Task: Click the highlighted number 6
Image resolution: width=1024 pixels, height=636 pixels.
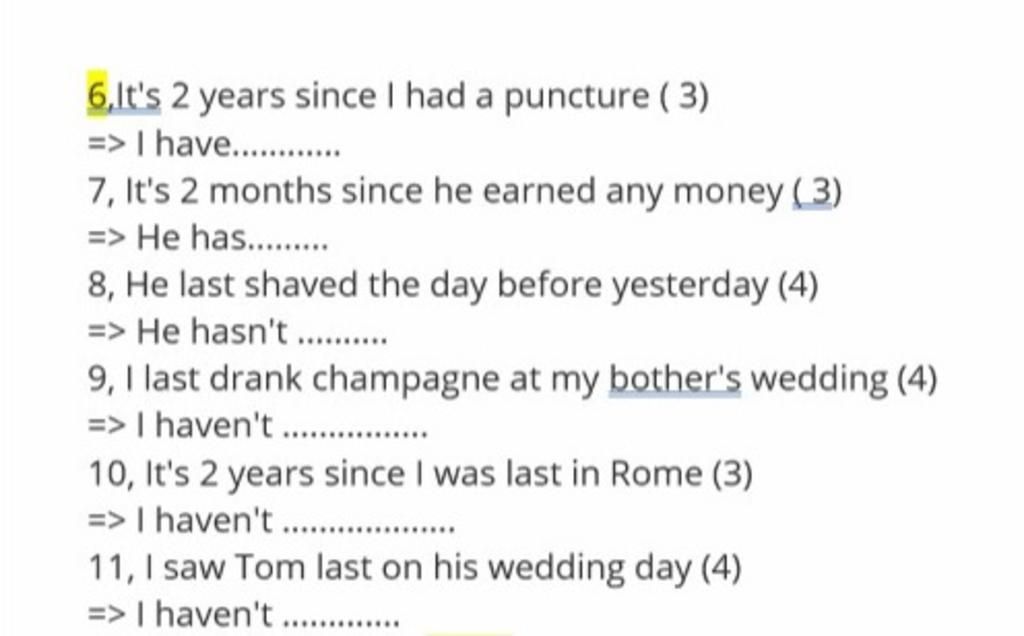Action: click(x=97, y=95)
